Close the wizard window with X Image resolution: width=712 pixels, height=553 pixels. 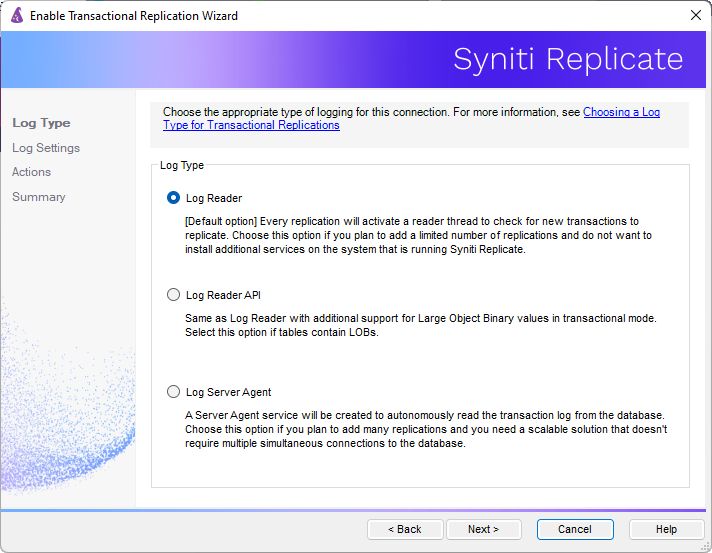pos(696,15)
